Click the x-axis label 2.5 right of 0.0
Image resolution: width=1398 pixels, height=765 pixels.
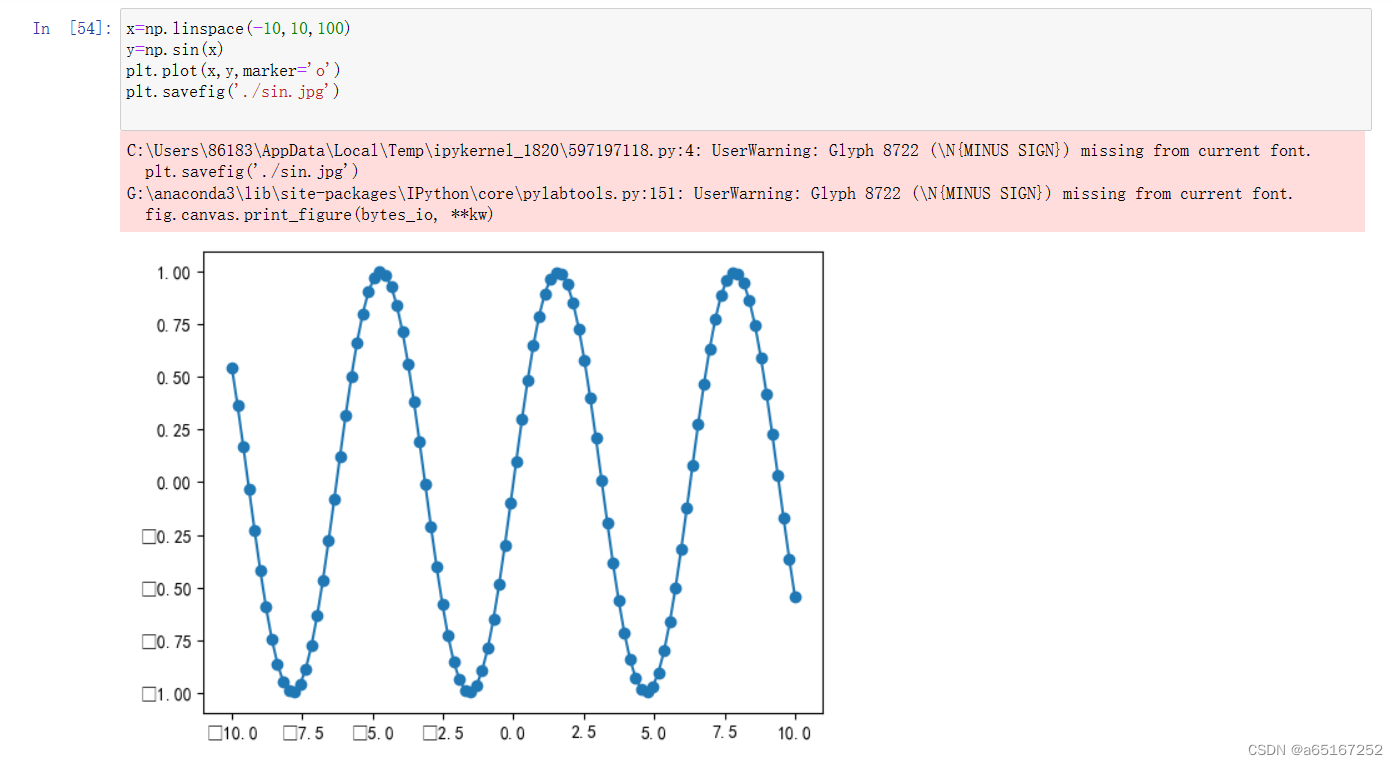[583, 733]
